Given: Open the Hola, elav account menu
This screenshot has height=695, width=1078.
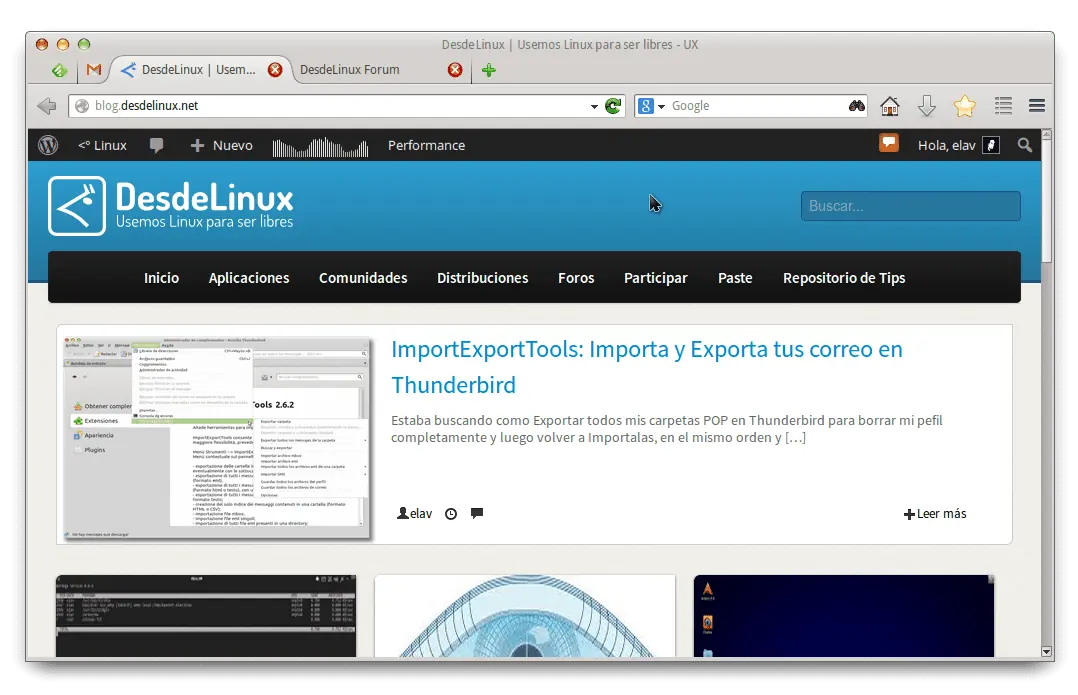Looking at the screenshot, I should tap(958, 145).
